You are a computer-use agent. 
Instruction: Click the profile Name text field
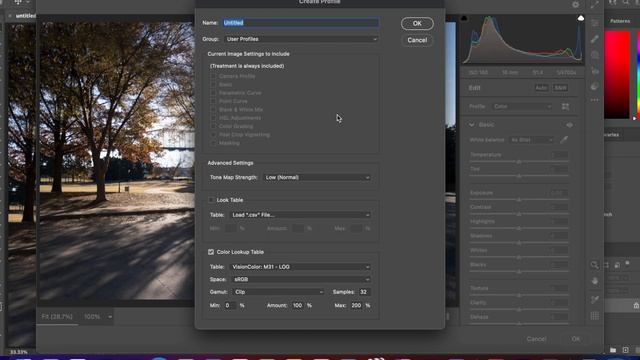(301, 23)
